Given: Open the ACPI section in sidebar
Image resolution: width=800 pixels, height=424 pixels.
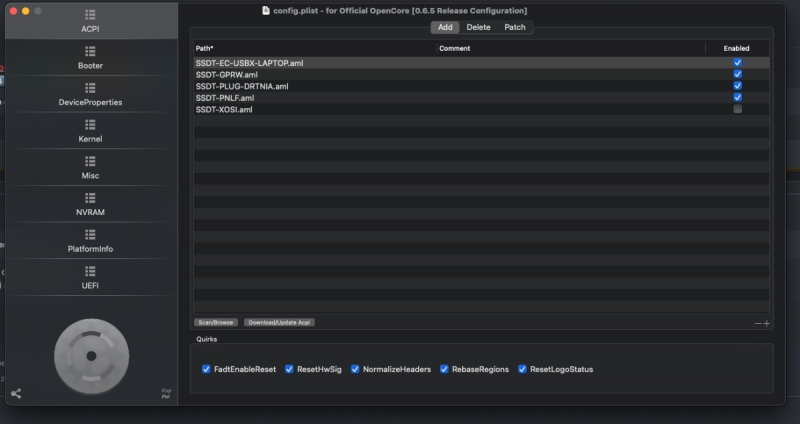Looking at the screenshot, I should pos(90,20).
